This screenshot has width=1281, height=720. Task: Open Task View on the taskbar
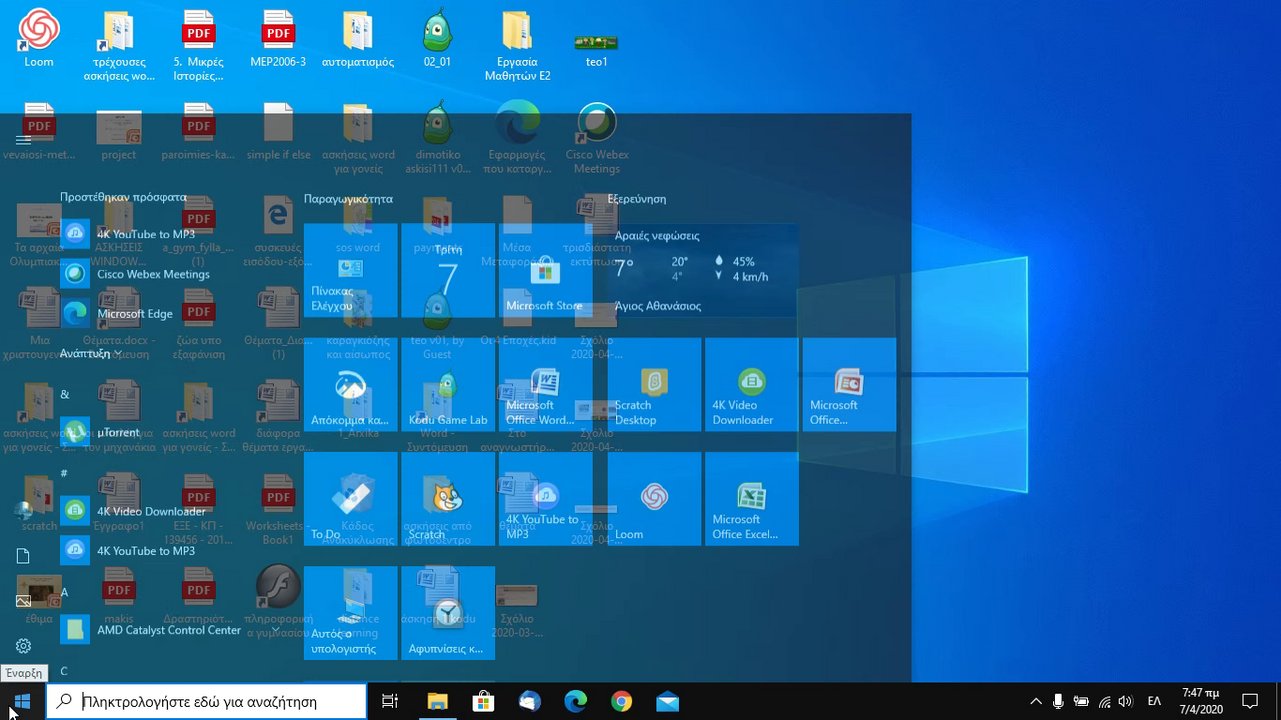coord(391,702)
